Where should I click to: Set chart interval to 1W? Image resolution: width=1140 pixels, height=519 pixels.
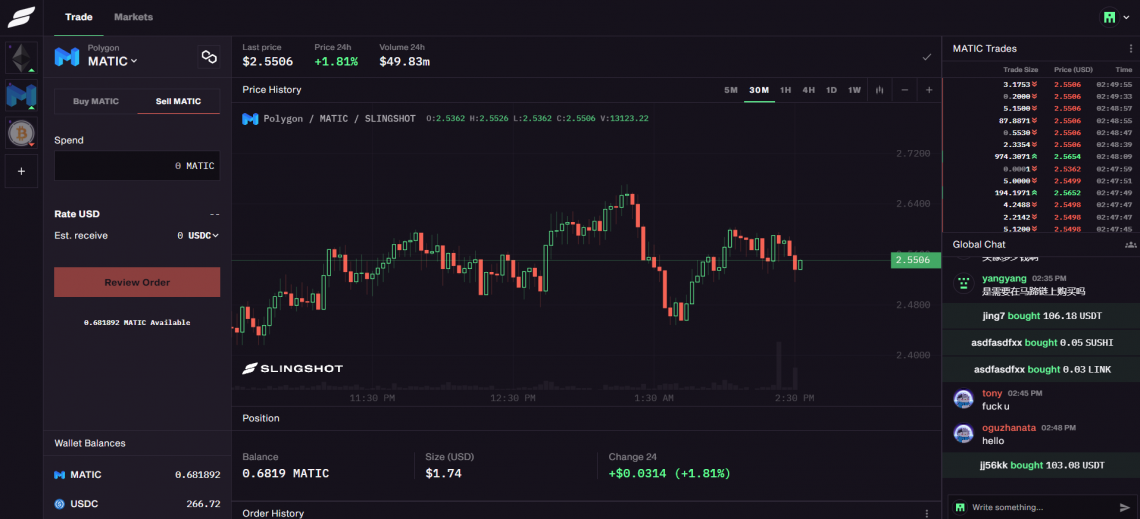854,90
